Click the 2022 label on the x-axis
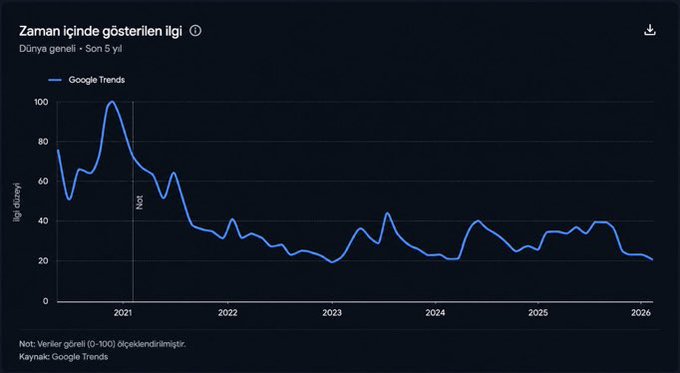Screen dimensions: 680x373 [x=228, y=313]
